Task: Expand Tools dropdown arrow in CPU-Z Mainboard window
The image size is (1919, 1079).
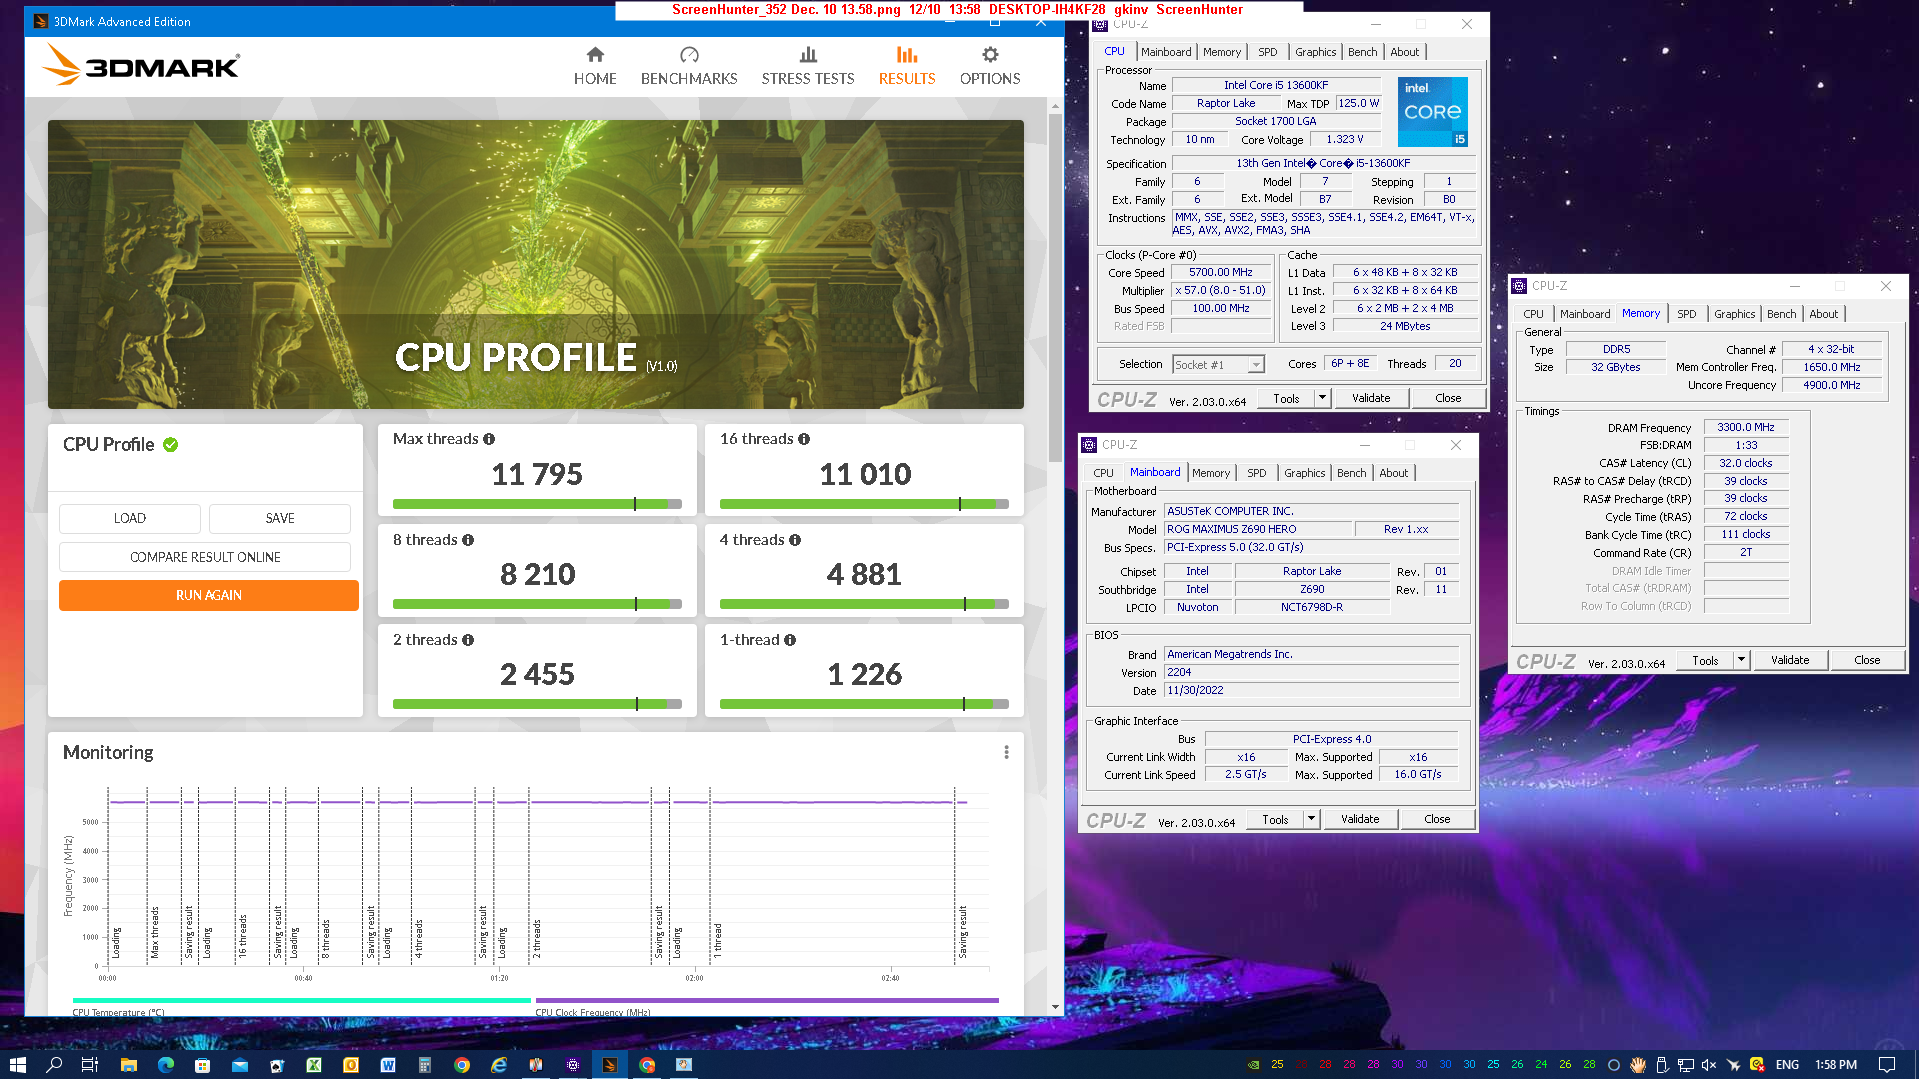Action: pos(1311,819)
